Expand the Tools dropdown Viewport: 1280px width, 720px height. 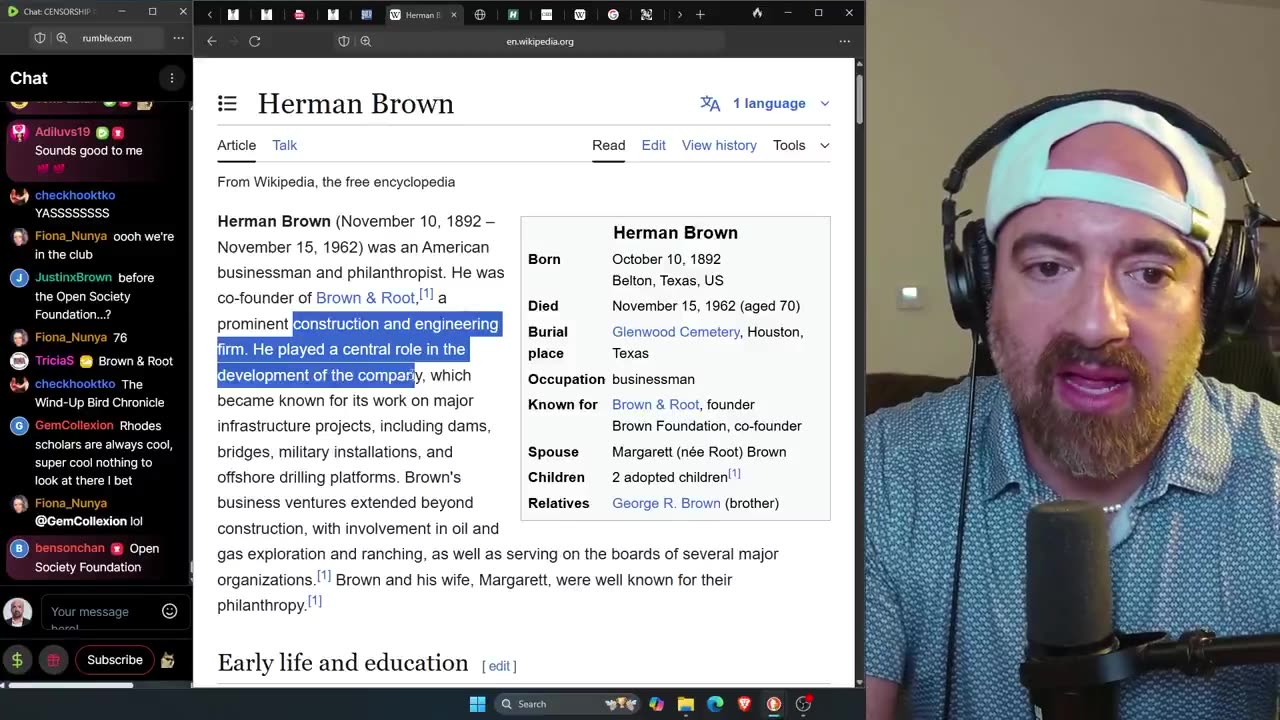[x=801, y=145]
